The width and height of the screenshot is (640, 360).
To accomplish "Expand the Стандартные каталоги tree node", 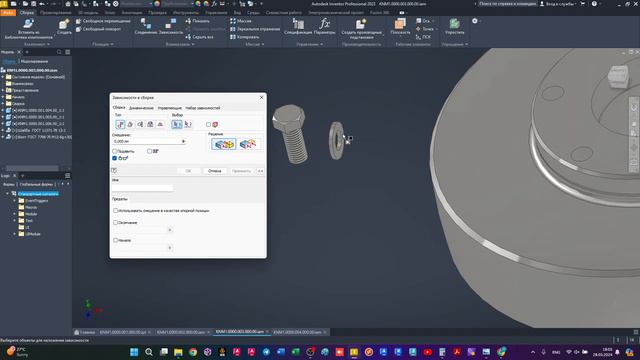I will pyautogui.click(x=7, y=193).
